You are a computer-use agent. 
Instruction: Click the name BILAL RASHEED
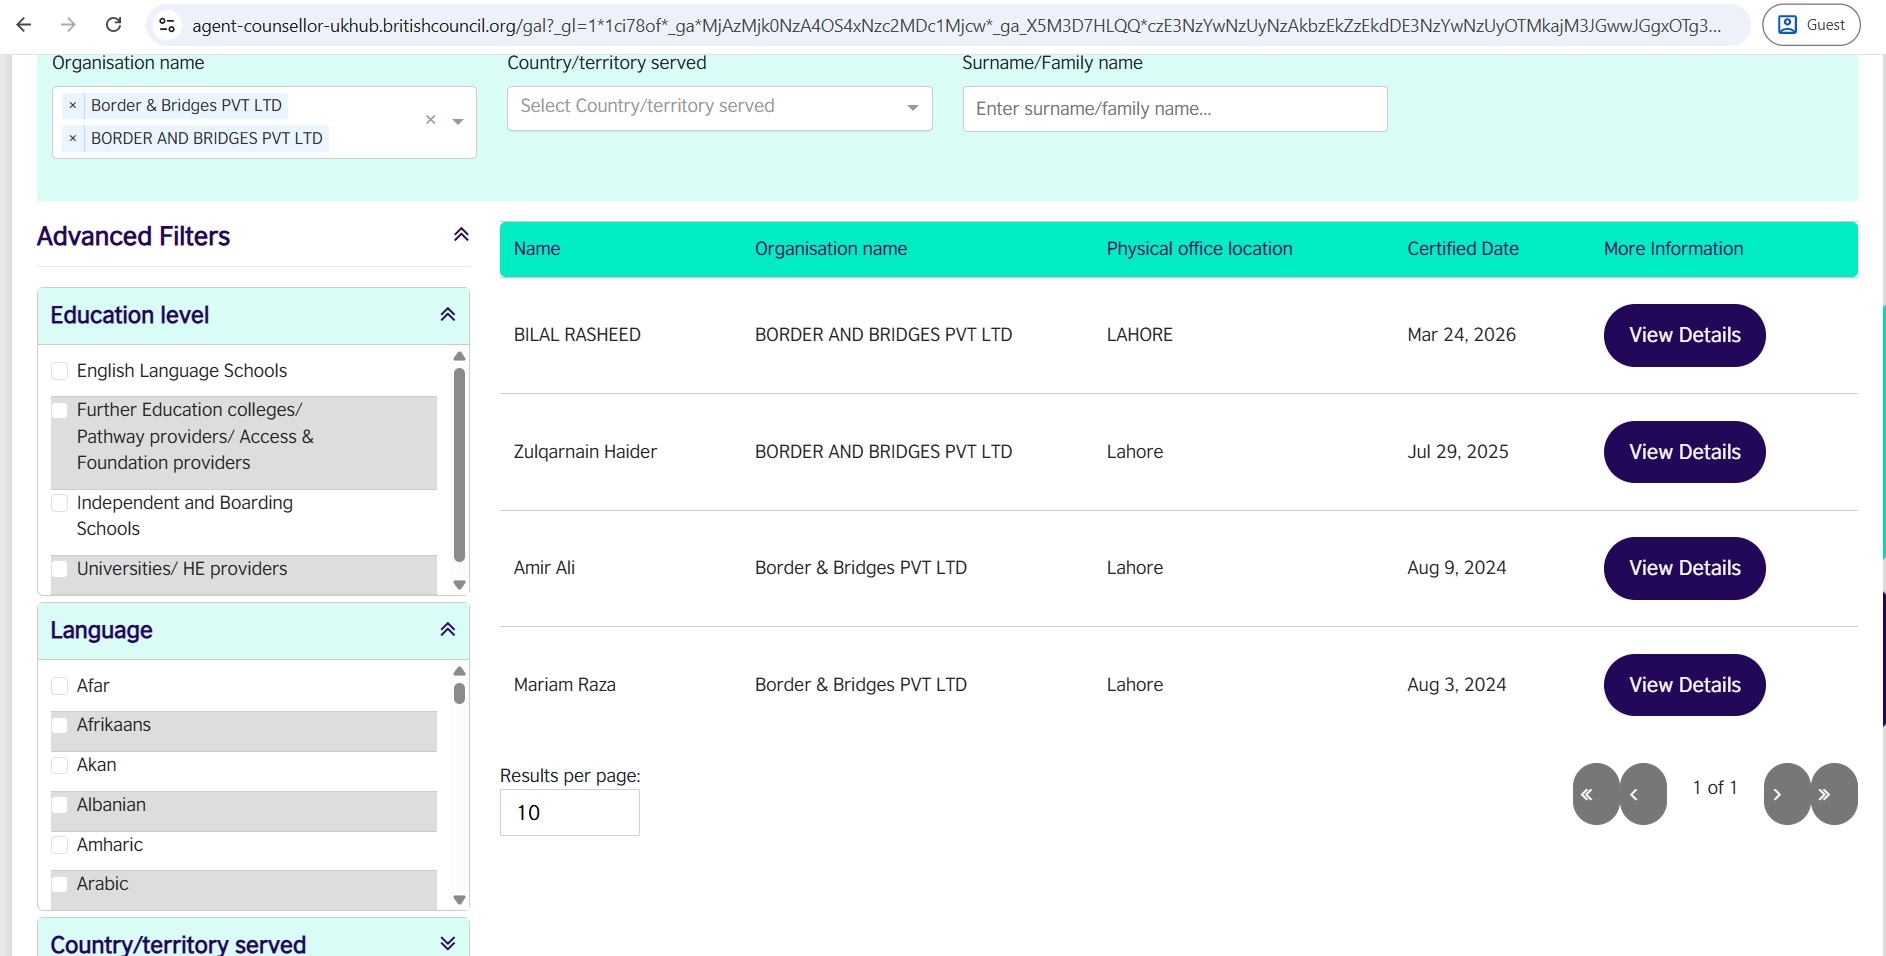point(577,335)
